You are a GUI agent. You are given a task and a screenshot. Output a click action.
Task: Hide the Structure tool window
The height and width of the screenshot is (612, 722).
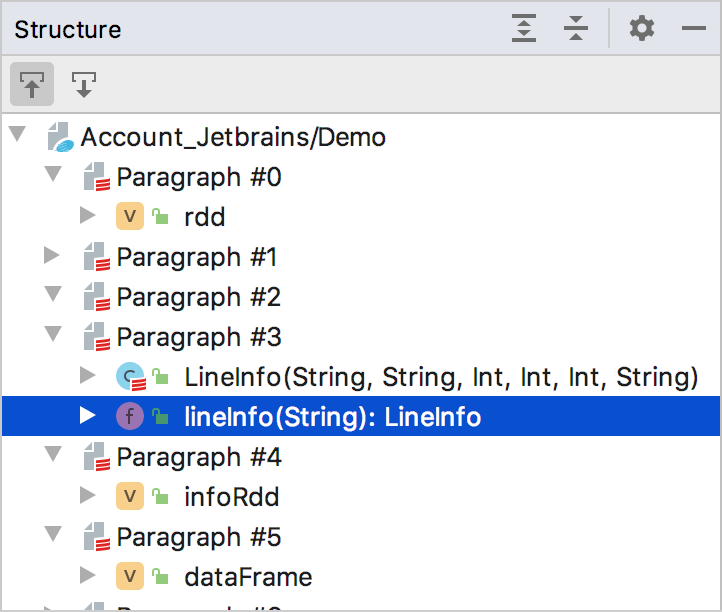pos(694,29)
